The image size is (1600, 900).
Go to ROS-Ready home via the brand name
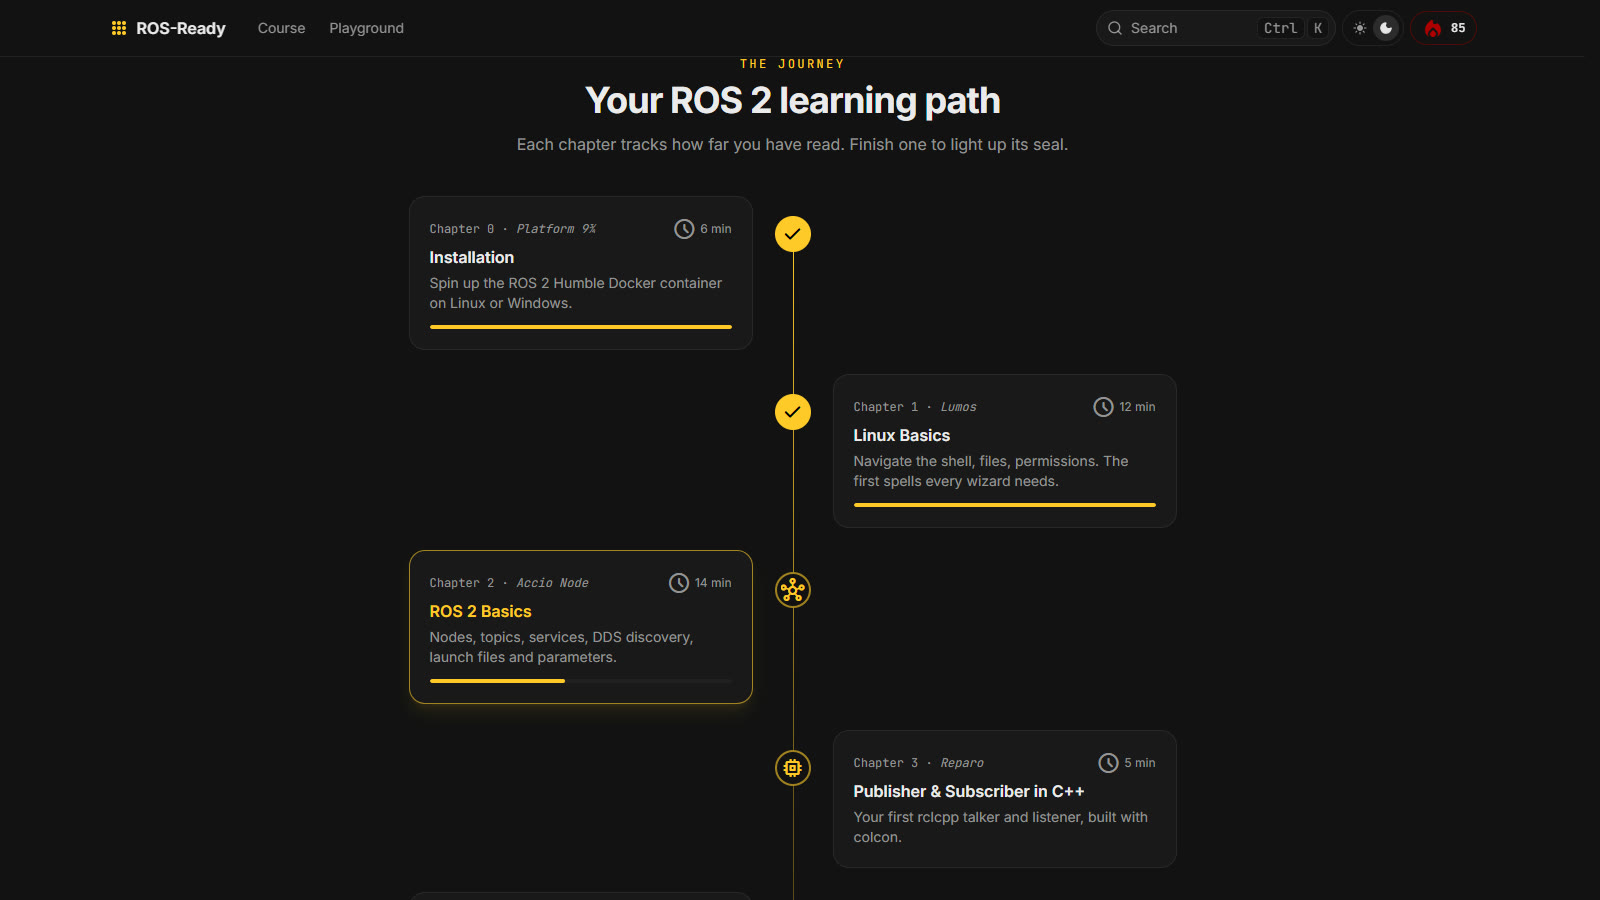coord(181,28)
